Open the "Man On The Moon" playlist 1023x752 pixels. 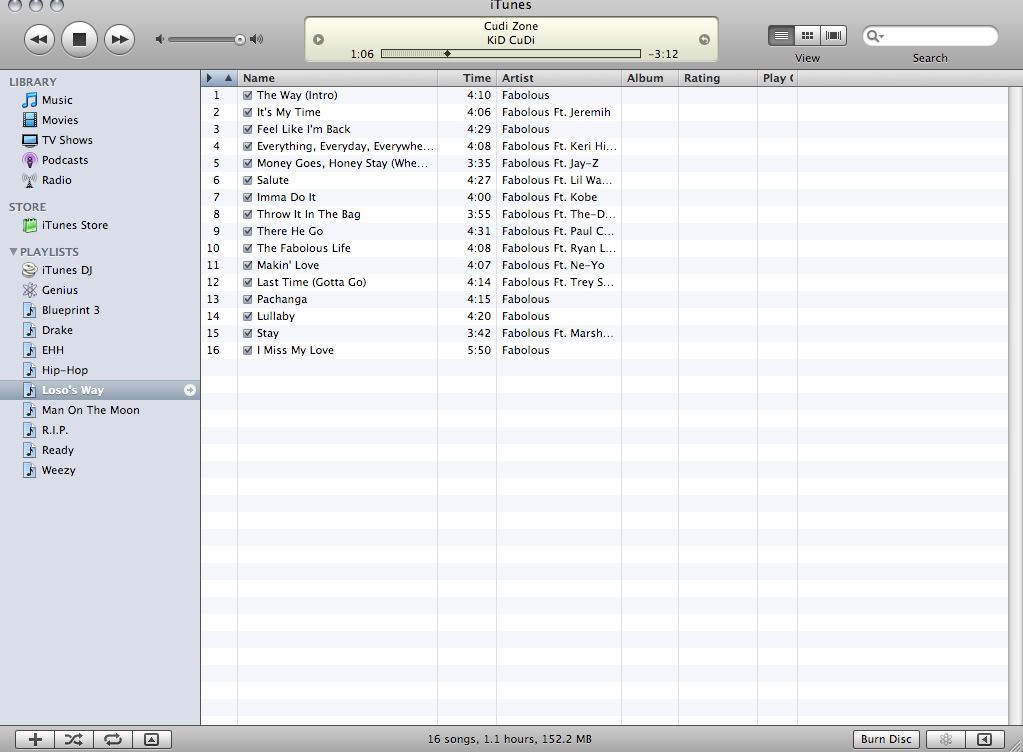(90, 410)
